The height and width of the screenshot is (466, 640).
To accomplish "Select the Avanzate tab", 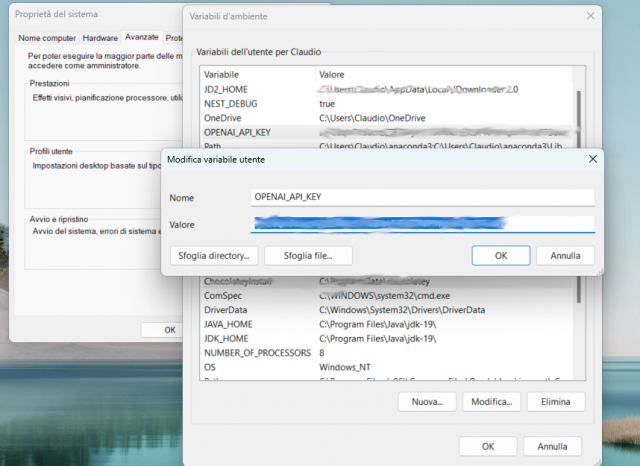I will (142, 37).
